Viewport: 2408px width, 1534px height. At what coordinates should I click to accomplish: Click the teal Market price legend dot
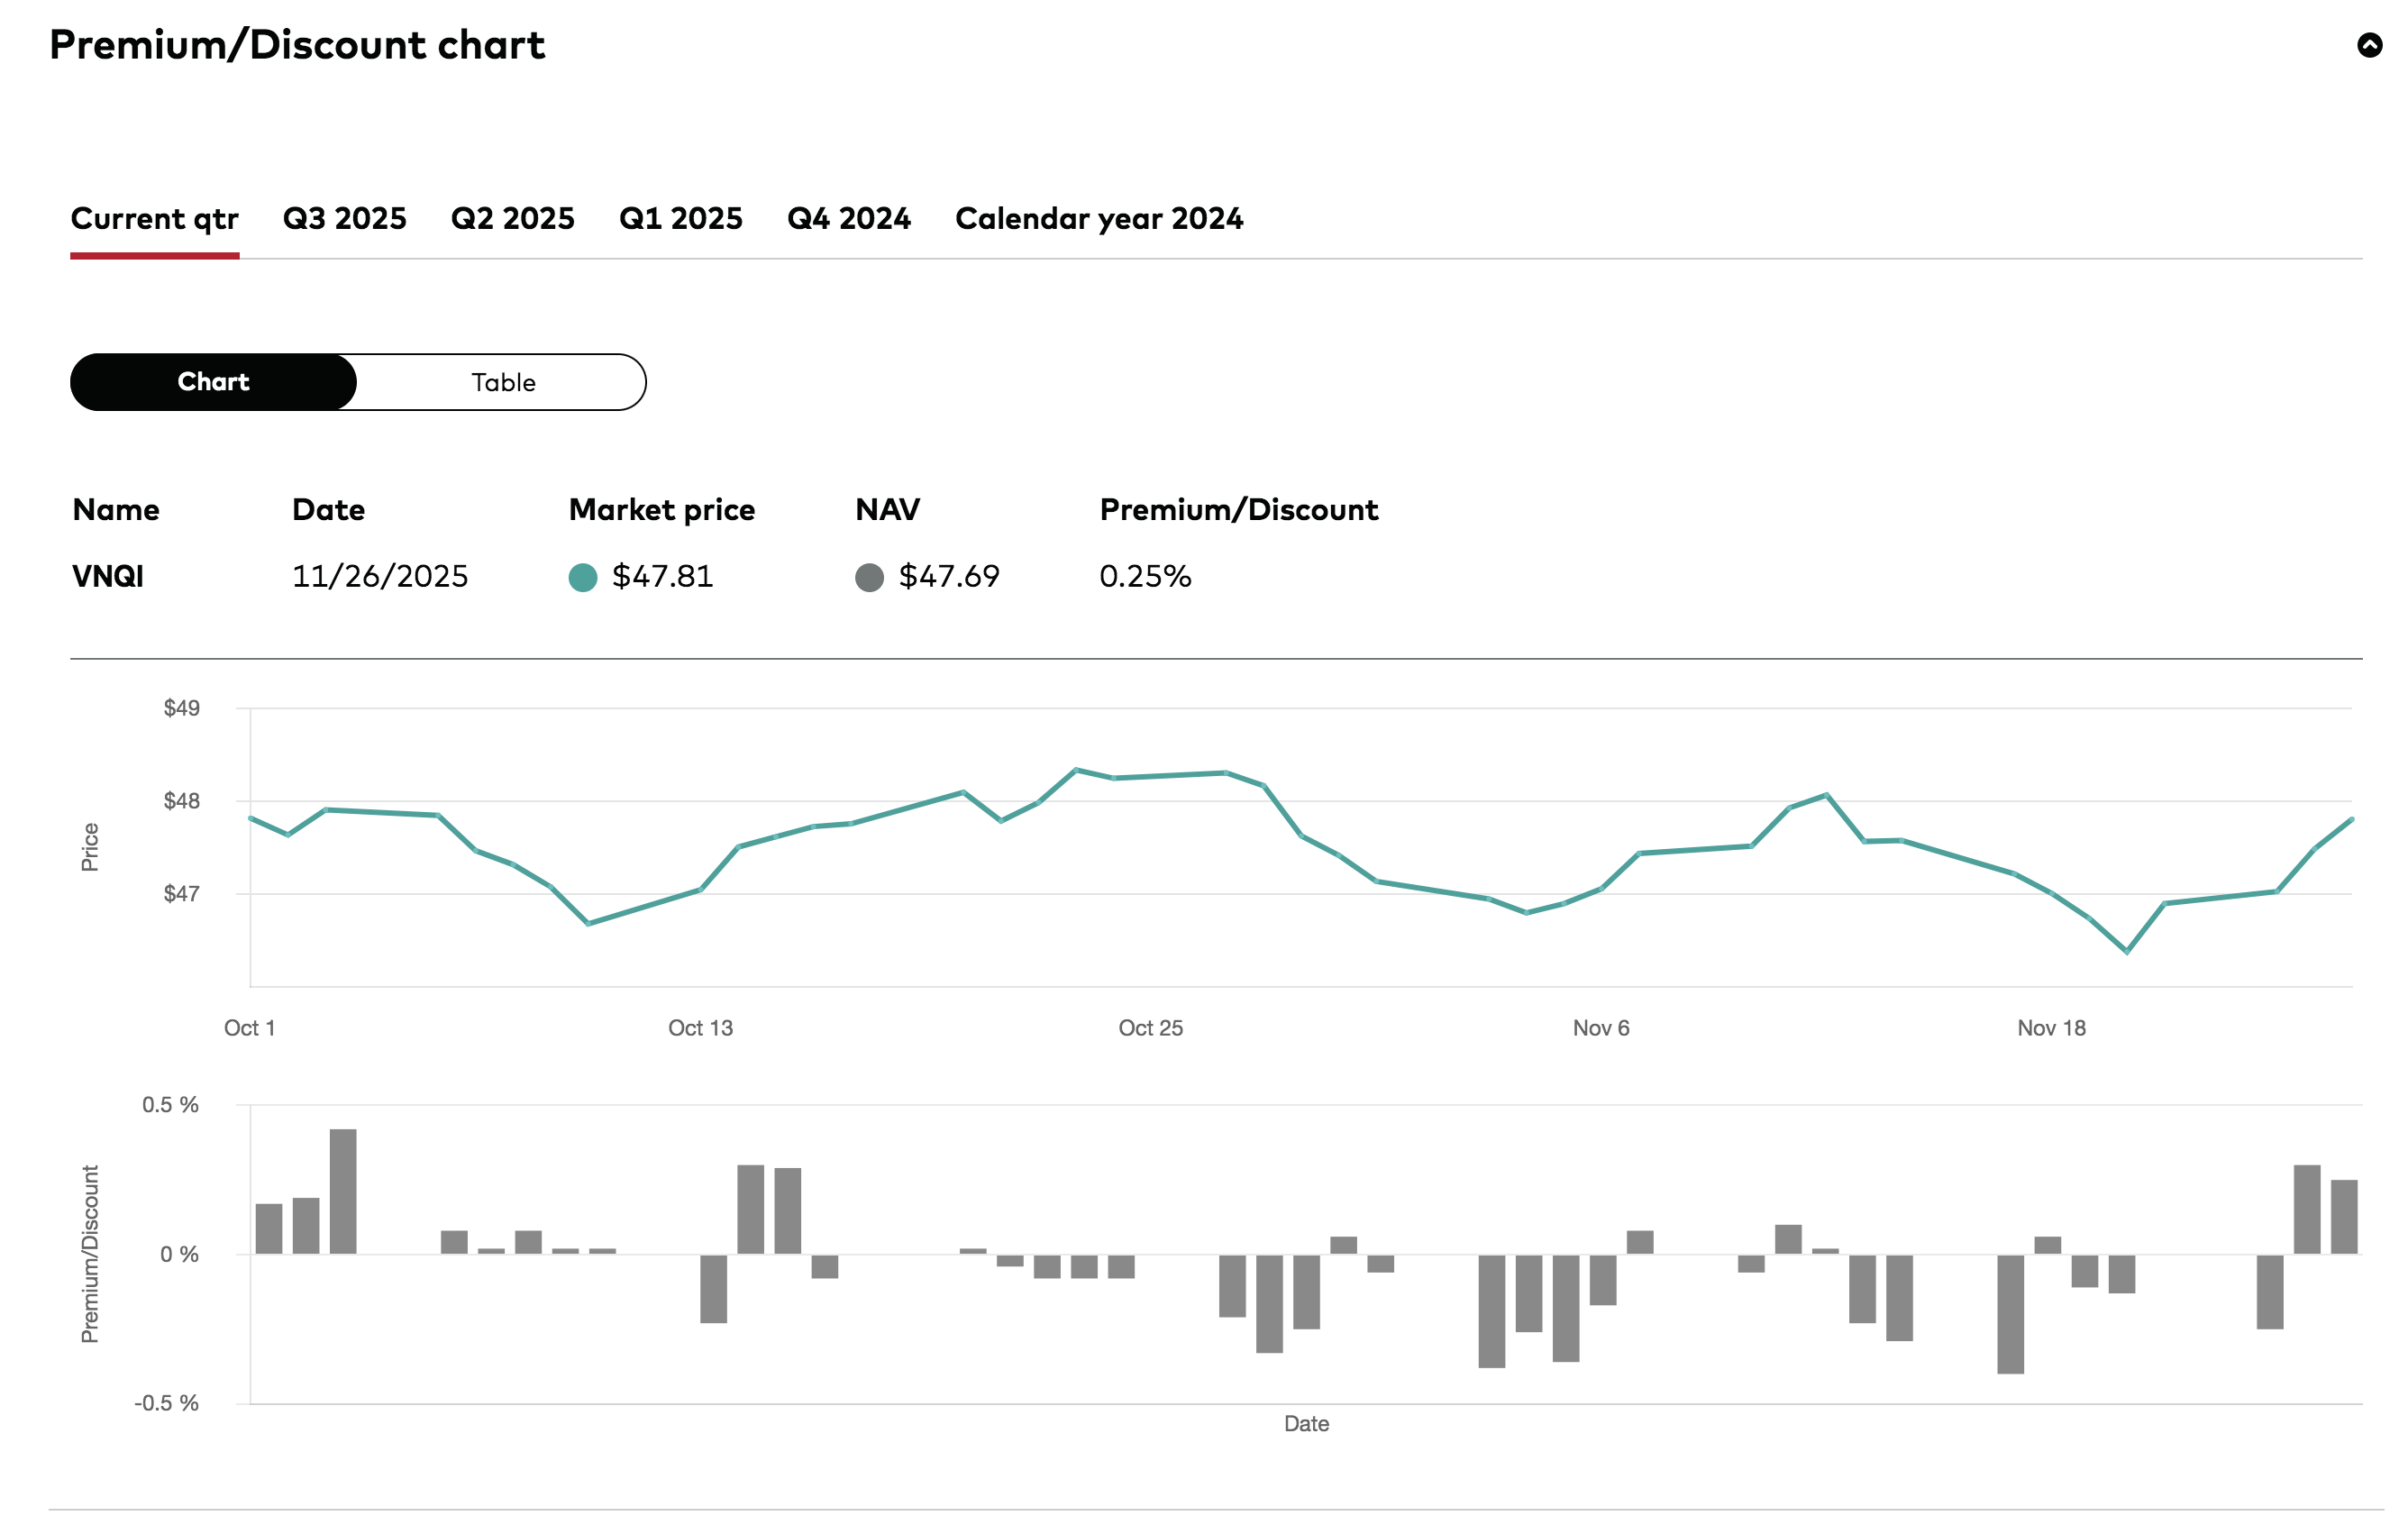pos(582,577)
